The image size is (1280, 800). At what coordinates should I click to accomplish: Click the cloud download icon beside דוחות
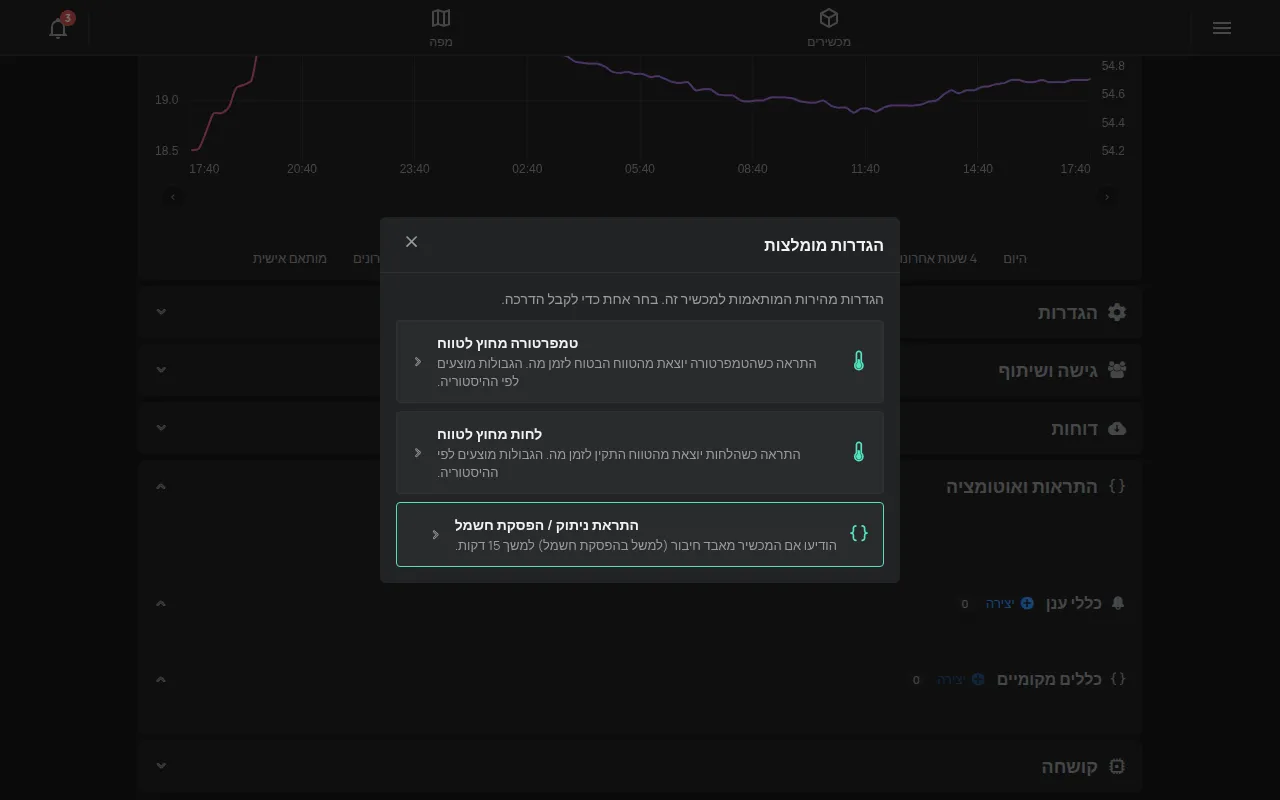(1117, 428)
